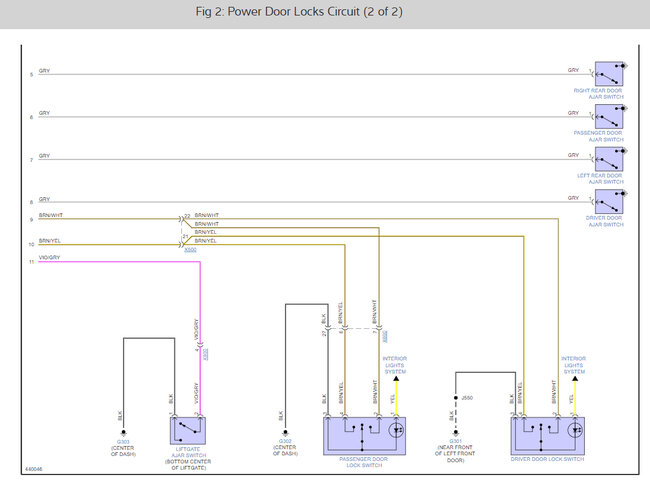Image resolution: width=650 pixels, height=487 pixels.
Task: Follow the Driver Door Lock Switch label link
Action: tap(547, 459)
